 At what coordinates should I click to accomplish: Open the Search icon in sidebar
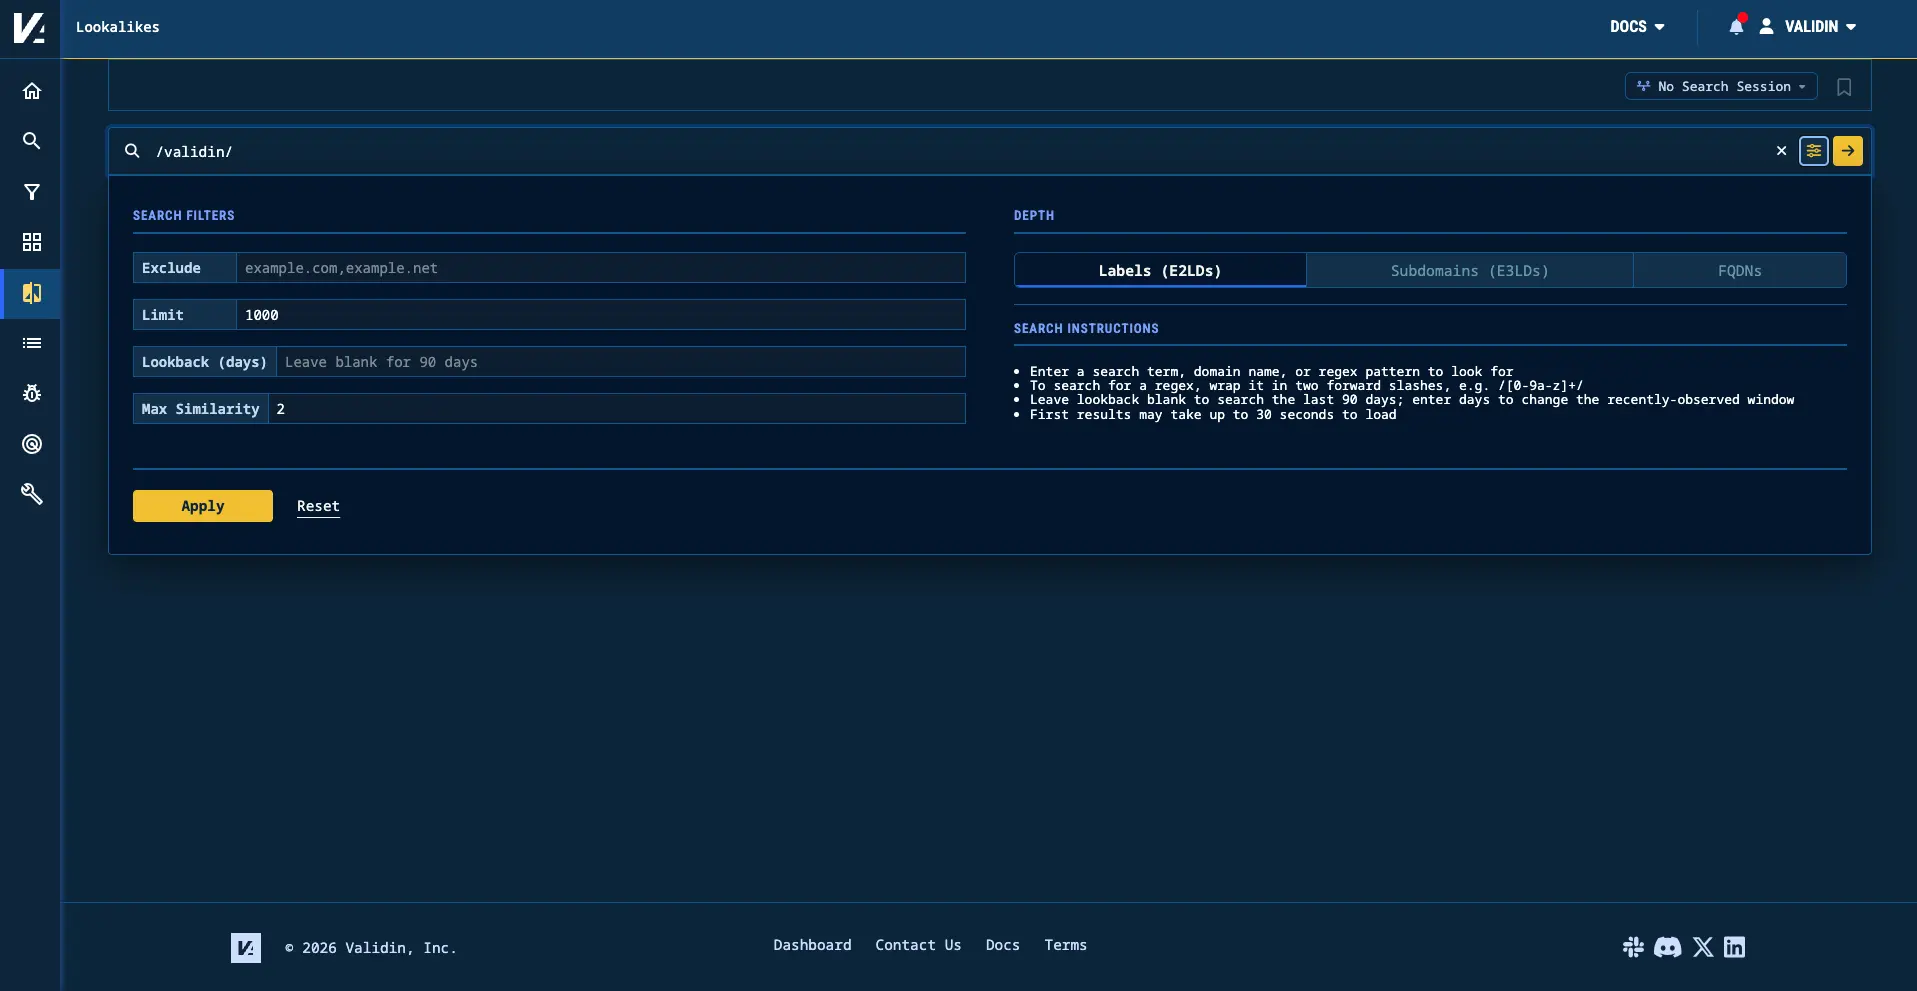[32, 141]
